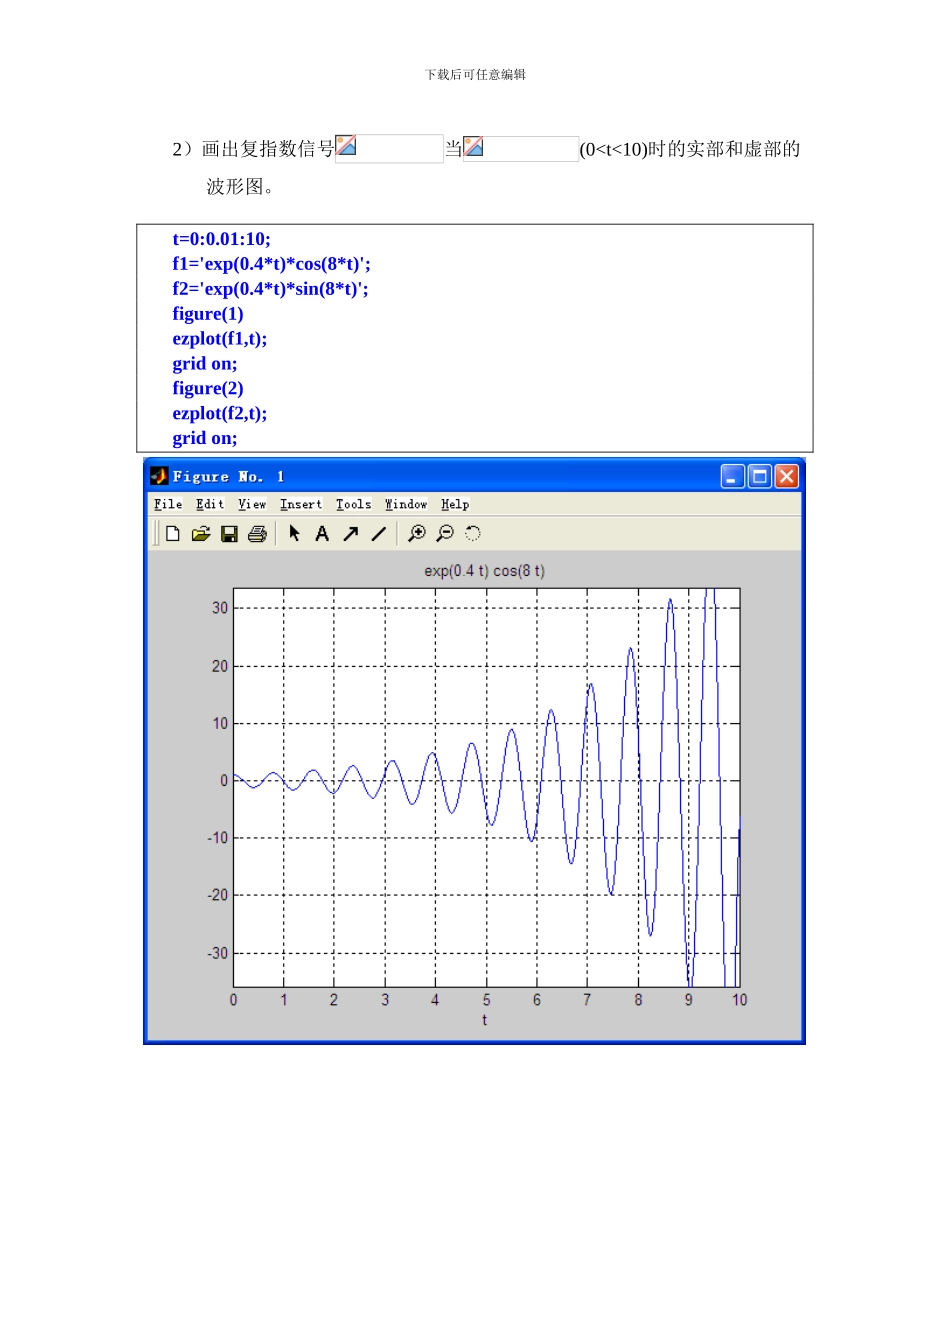Click the code line figure(2)
Viewport: 950px width, 1344px height.
click(208, 388)
